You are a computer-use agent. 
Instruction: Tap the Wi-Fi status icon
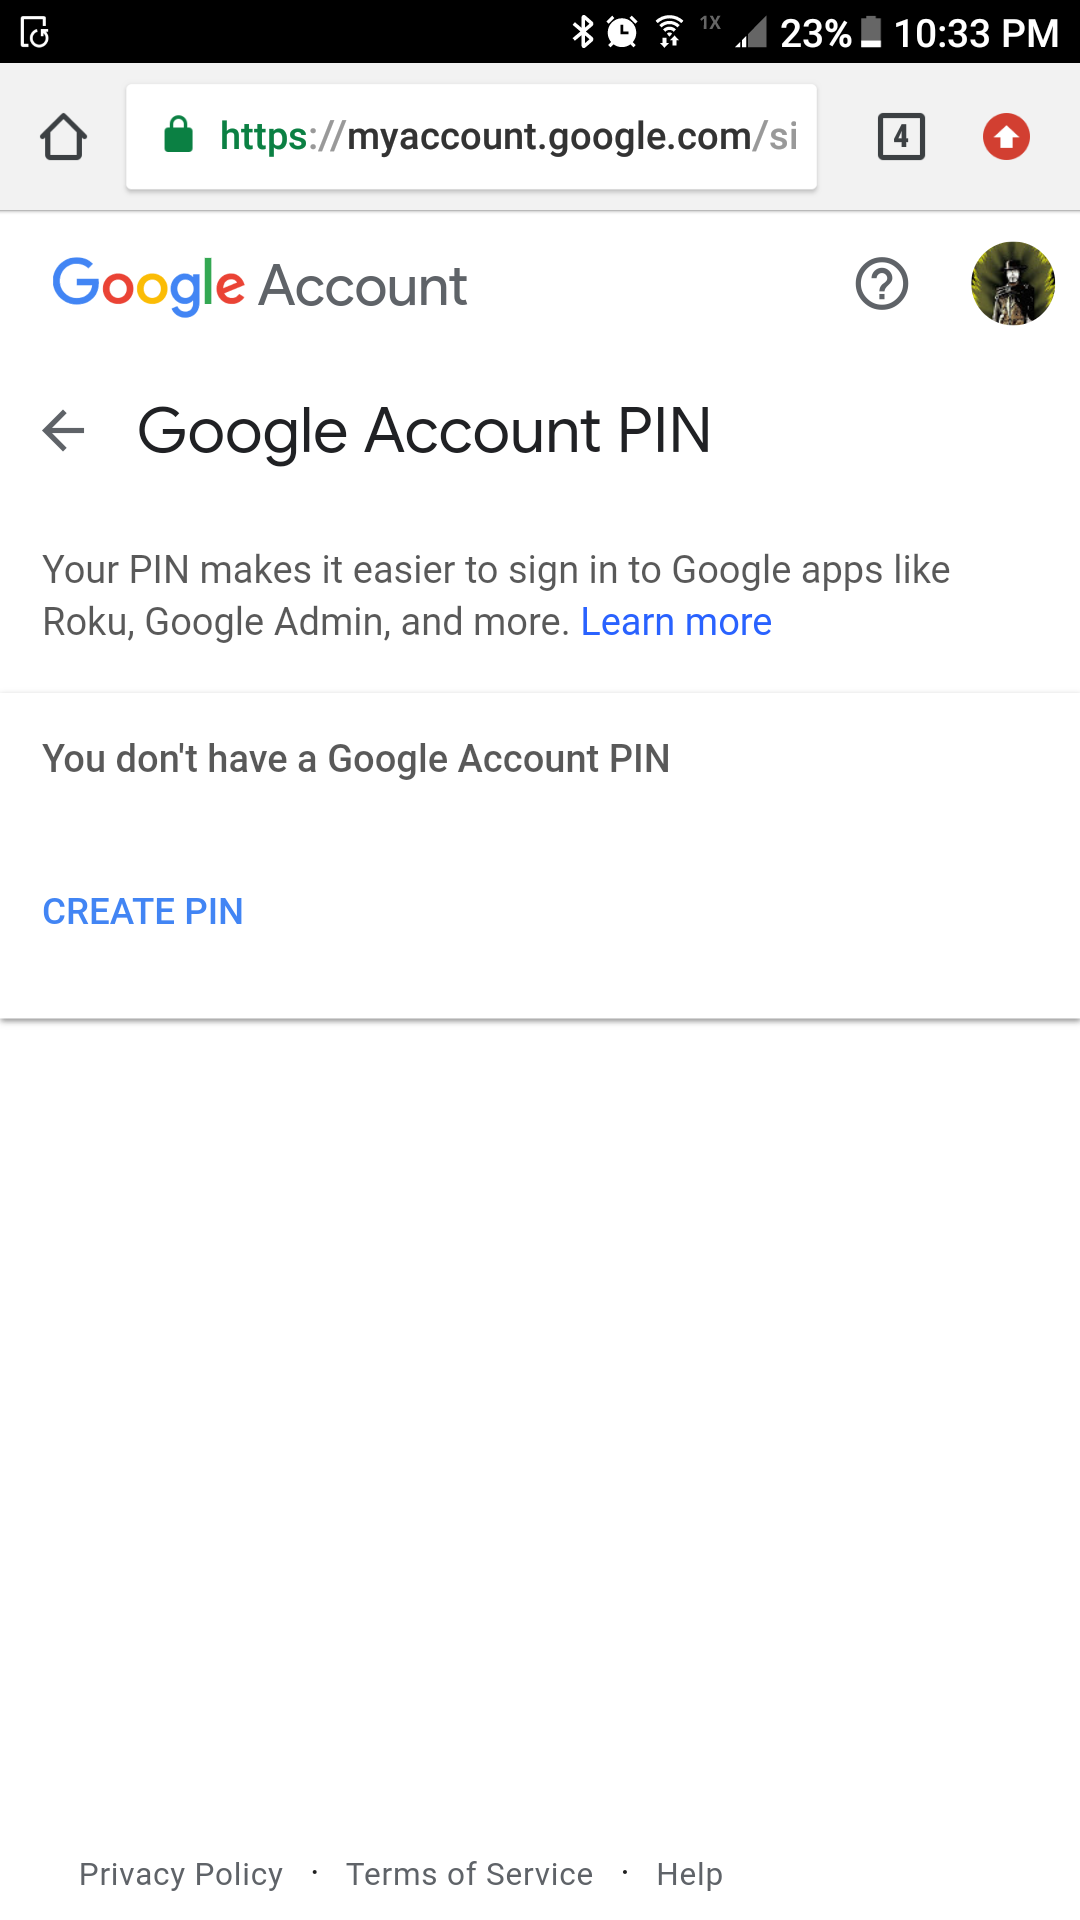click(669, 32)
